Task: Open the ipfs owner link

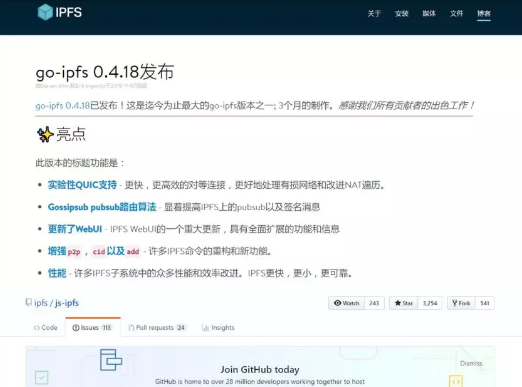Action: 41,303
